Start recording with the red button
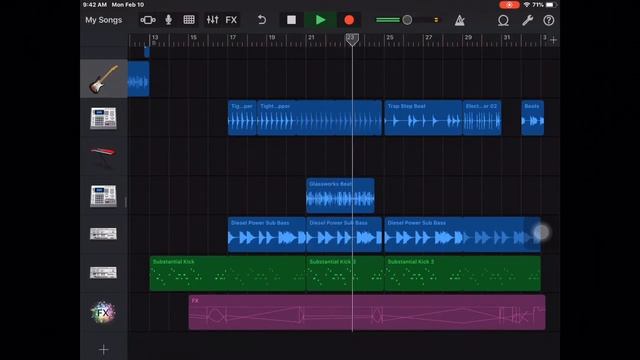 [349, 20]
